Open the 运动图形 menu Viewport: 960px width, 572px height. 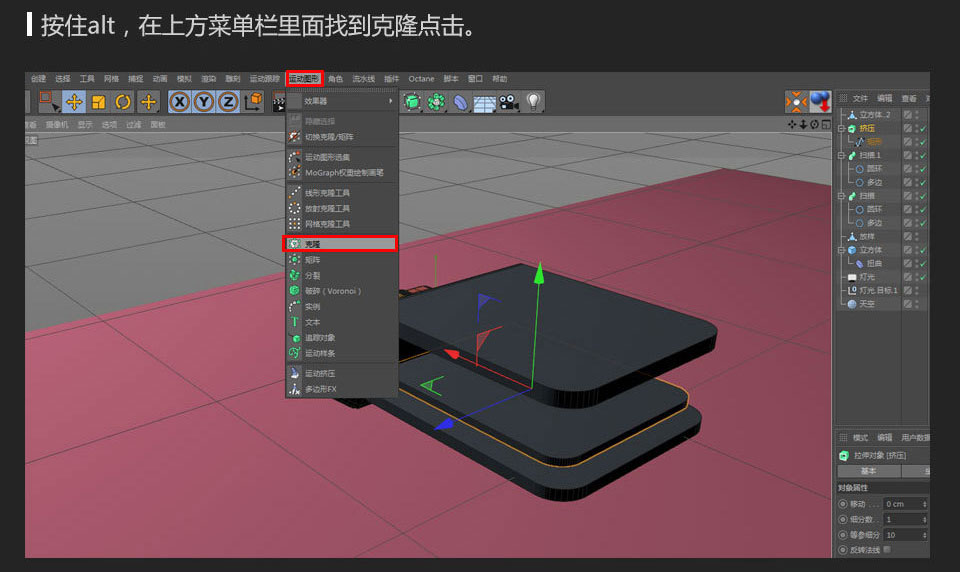click(304, 79)
